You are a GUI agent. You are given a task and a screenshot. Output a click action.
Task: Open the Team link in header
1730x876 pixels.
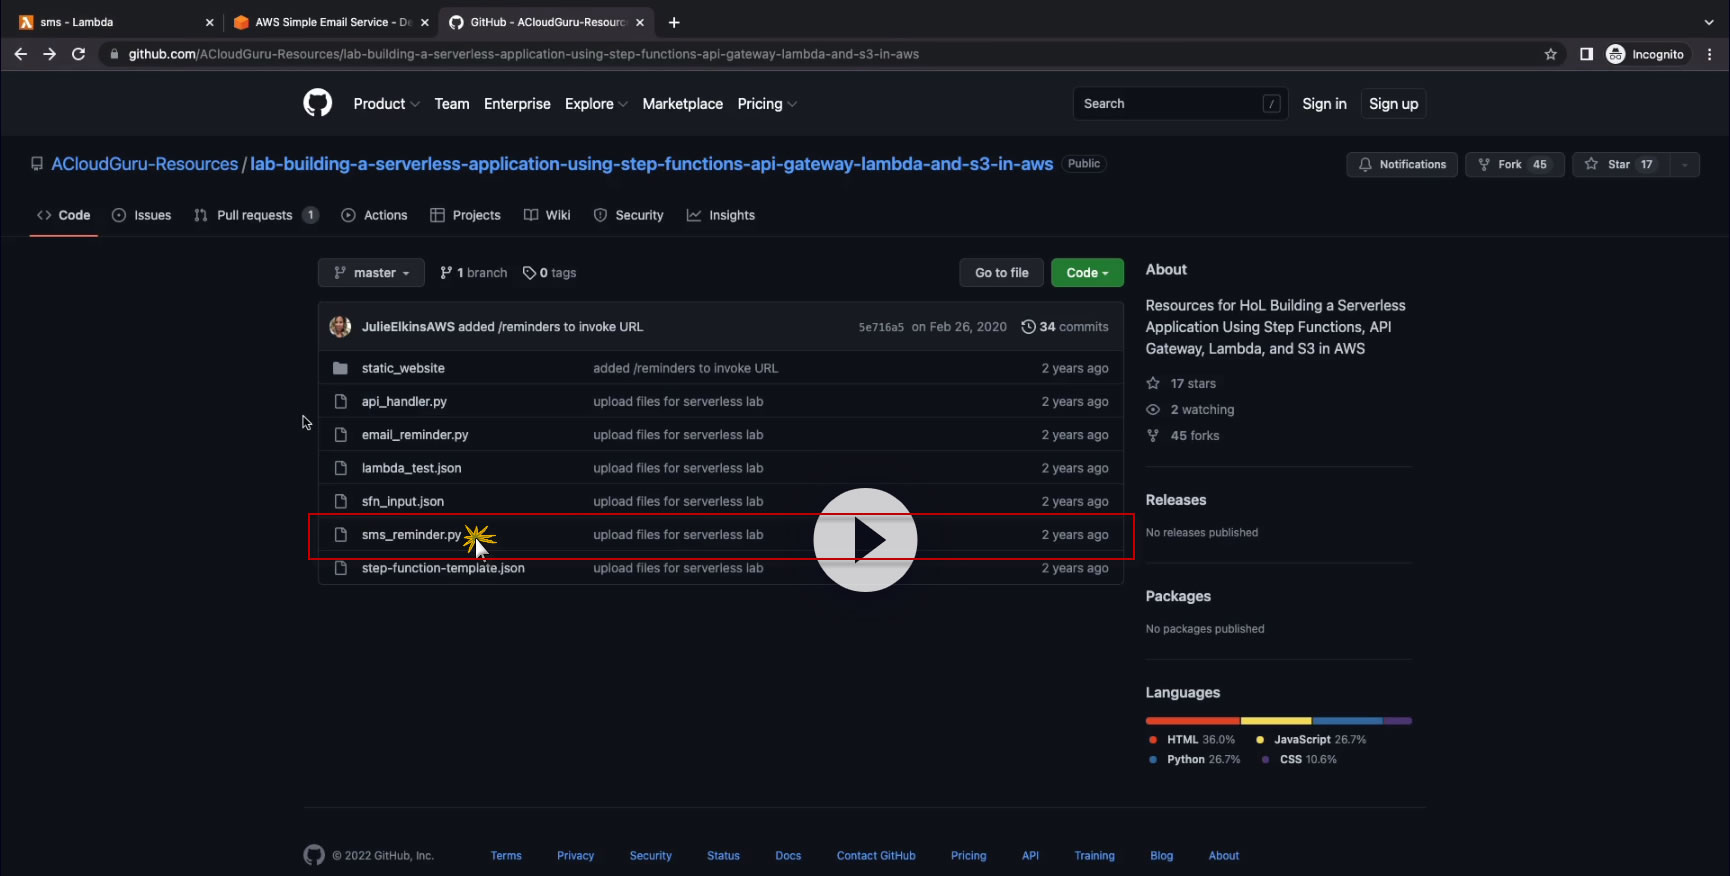[x=452, y=104]
